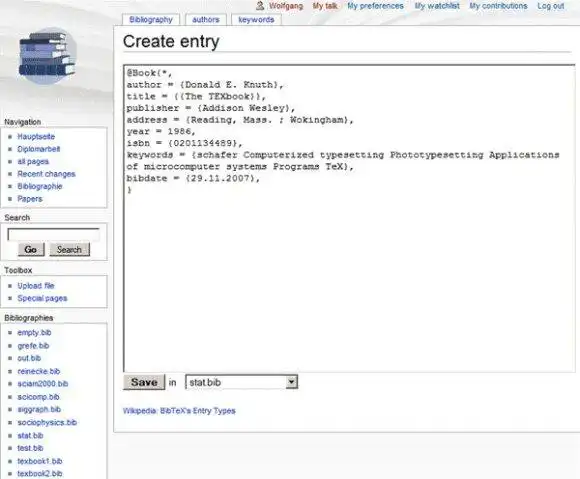This screenshot has width=580, height=479.
Task: Click the @Book{*, first line
Action: click(x=149, y=73)
